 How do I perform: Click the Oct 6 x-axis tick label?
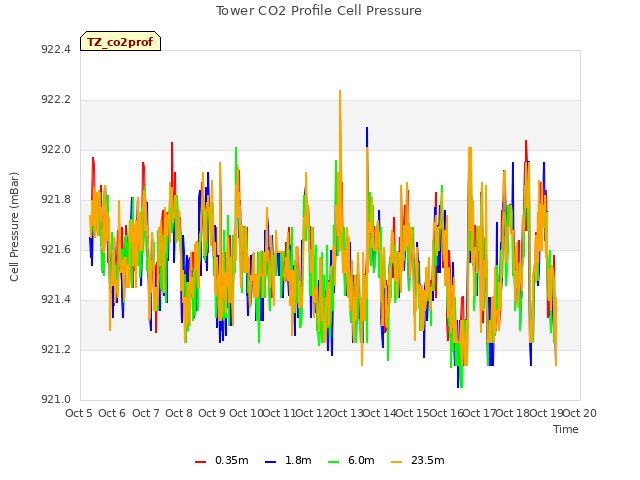[x=112, y=413]
